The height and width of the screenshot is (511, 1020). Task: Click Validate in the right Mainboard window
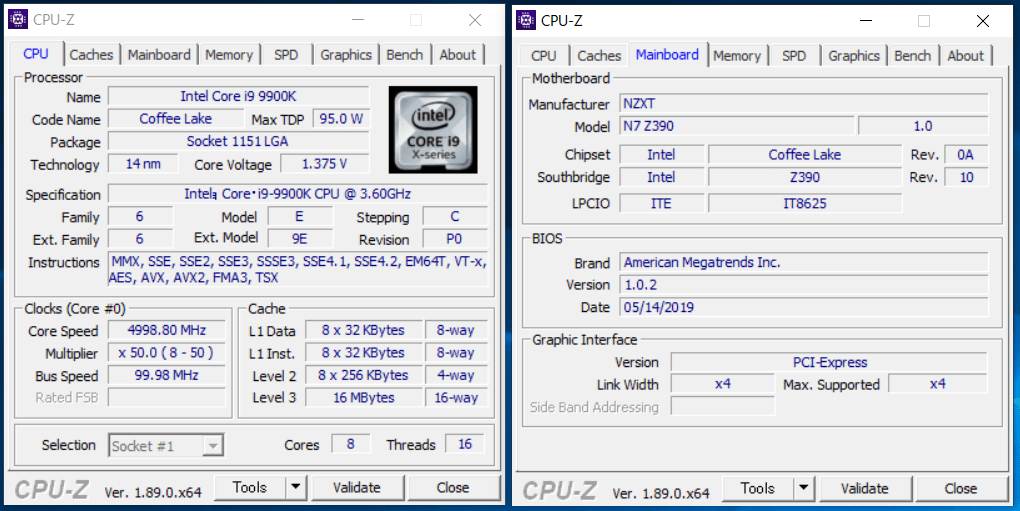(865, 488)
